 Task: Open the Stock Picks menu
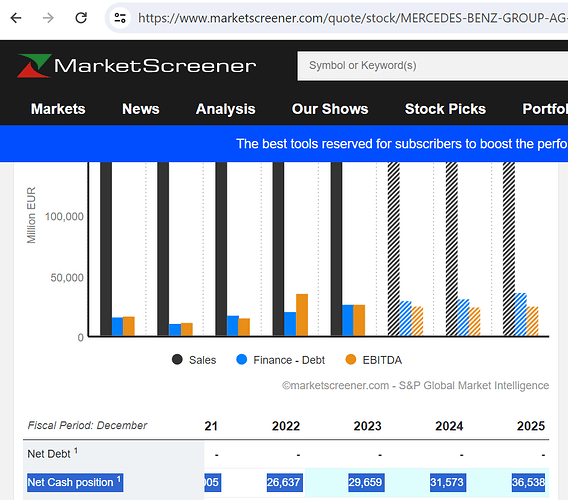click(x=445, y=109)
